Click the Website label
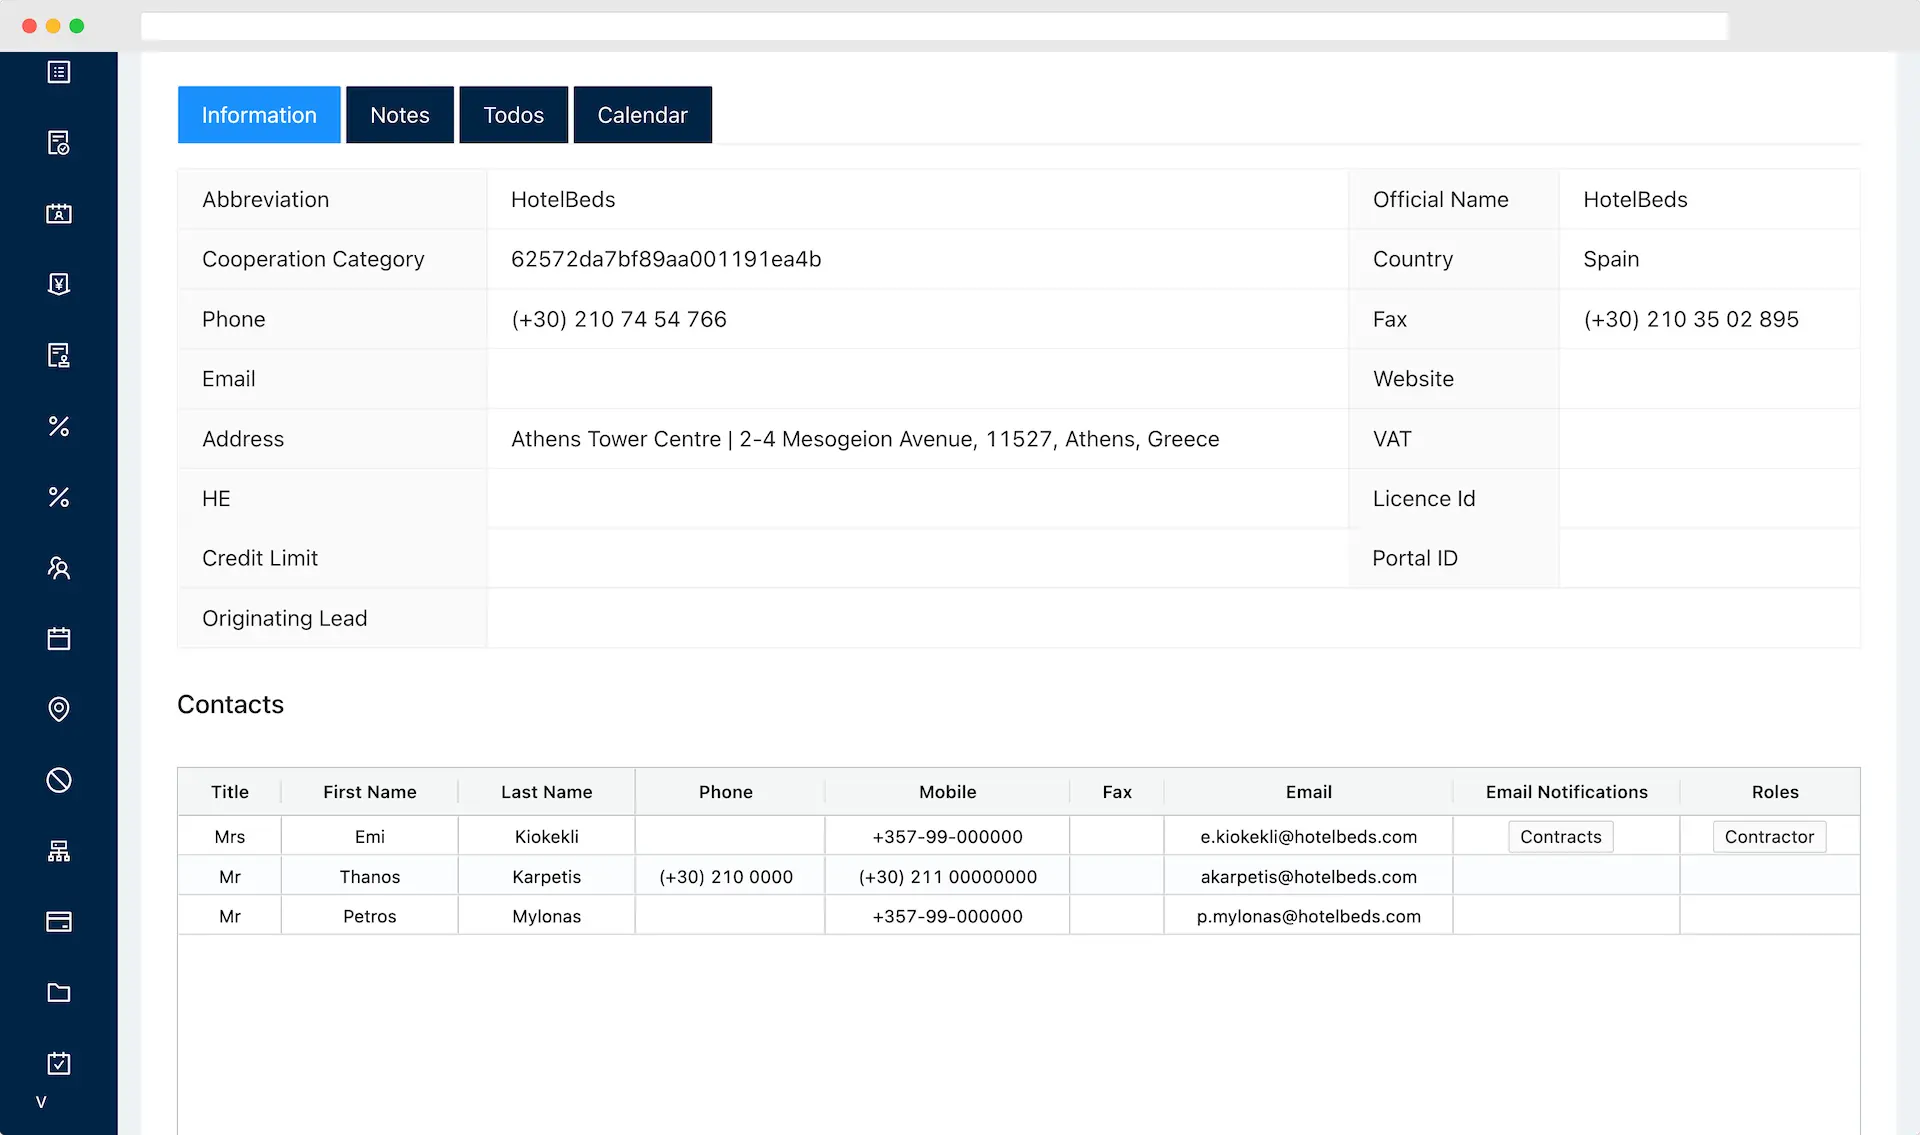1920x1135 pixels. pyautogui.click(x=1413, y=379)
